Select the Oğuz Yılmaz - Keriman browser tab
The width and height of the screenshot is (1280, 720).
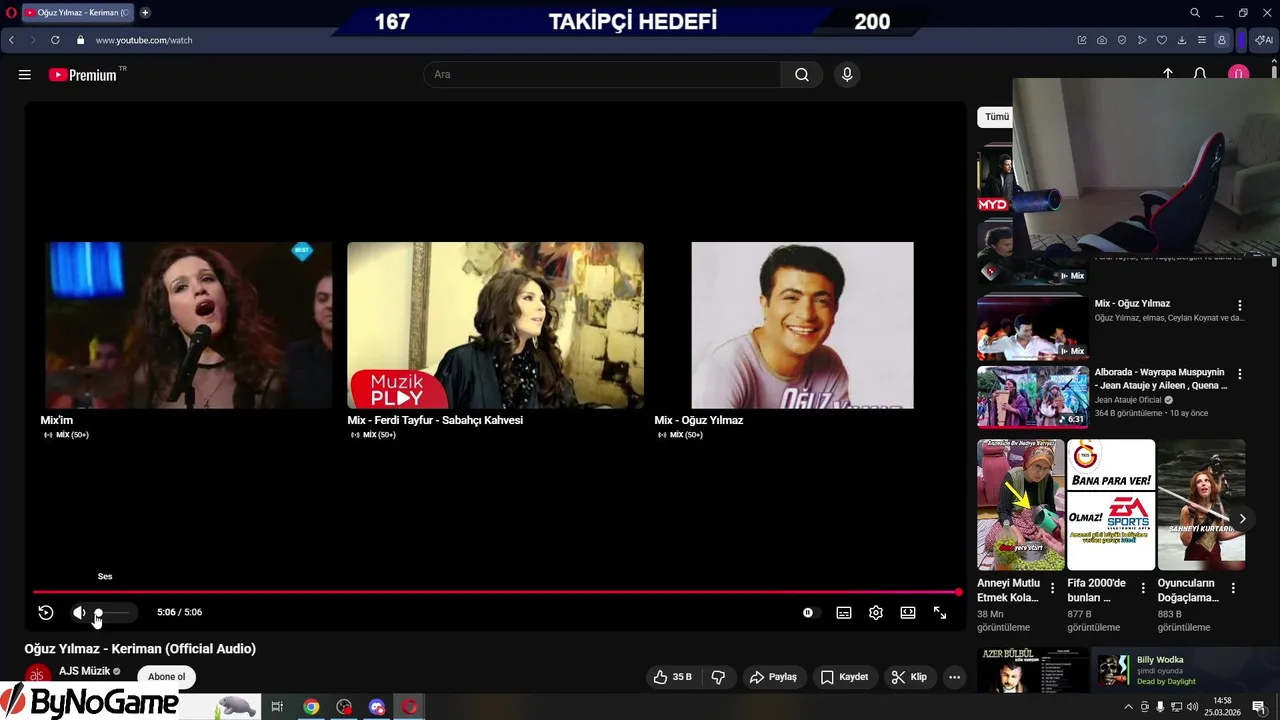[x=76, y=13]
